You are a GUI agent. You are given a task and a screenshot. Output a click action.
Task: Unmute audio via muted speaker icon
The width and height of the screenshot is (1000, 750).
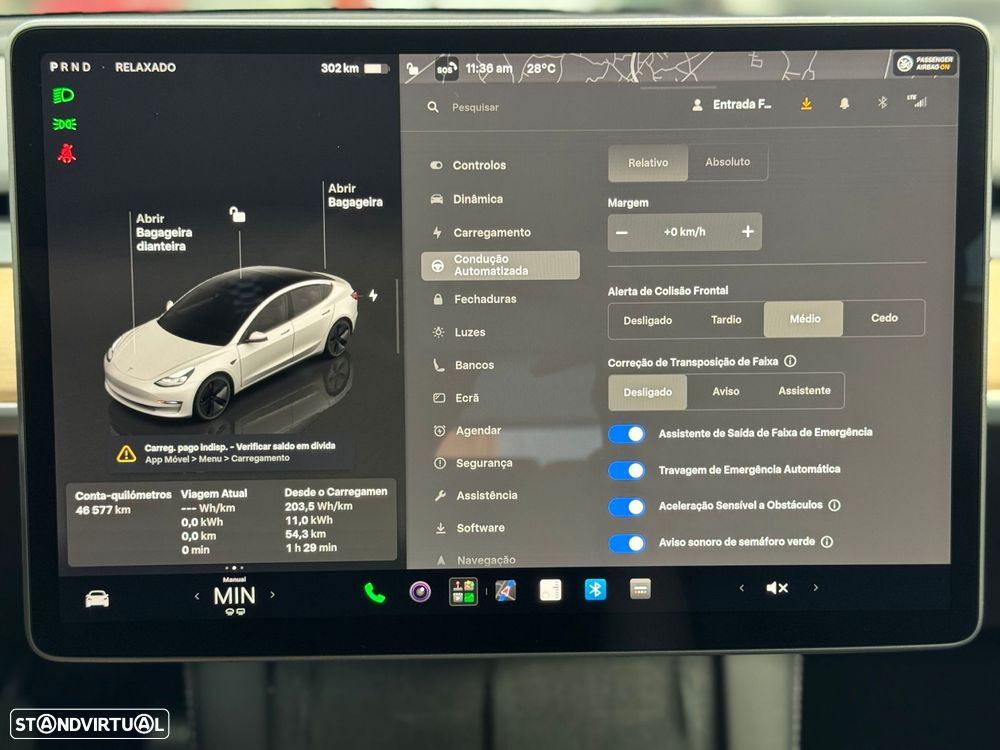pos(777,588)
